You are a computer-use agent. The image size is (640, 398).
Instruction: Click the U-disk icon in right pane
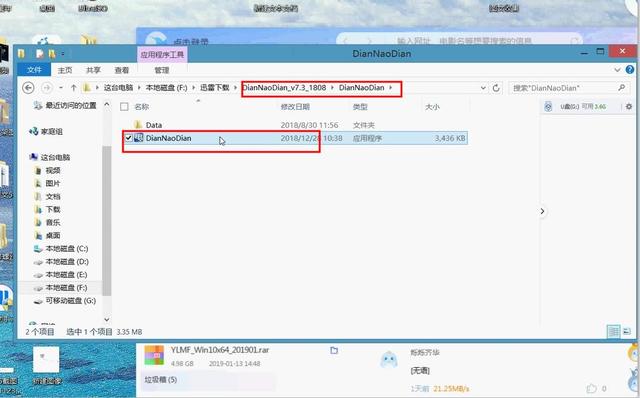pos(548,107)
